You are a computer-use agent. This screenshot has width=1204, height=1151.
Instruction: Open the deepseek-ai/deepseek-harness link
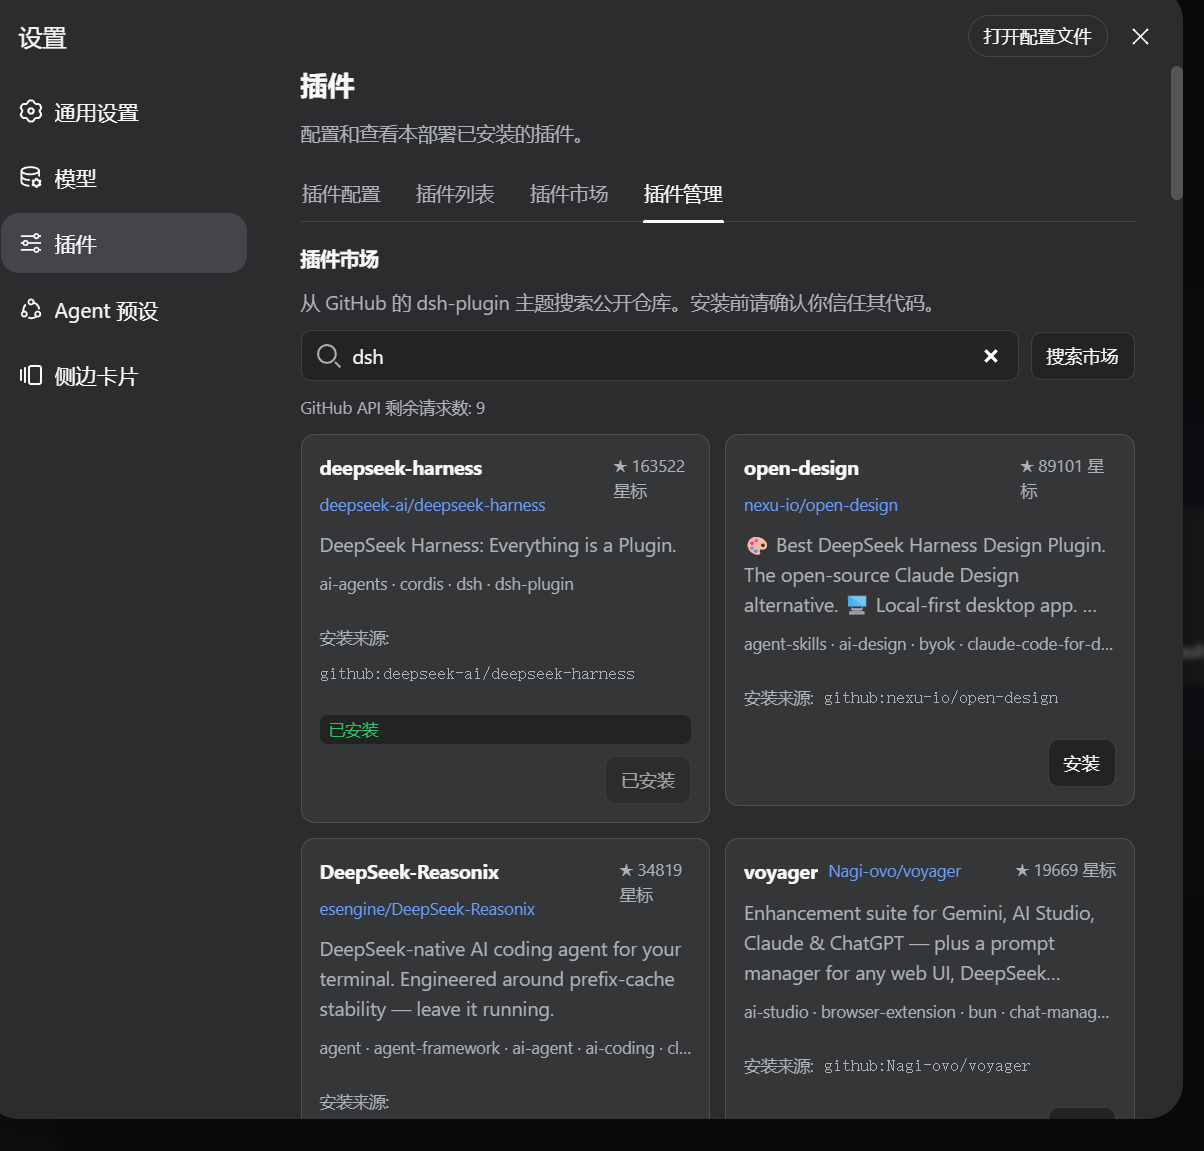point(432,505)
